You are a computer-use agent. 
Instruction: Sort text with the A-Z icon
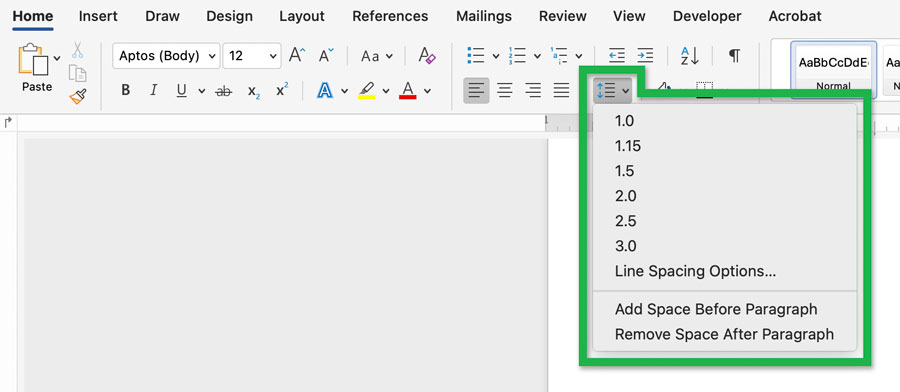[x=690, y=56]
